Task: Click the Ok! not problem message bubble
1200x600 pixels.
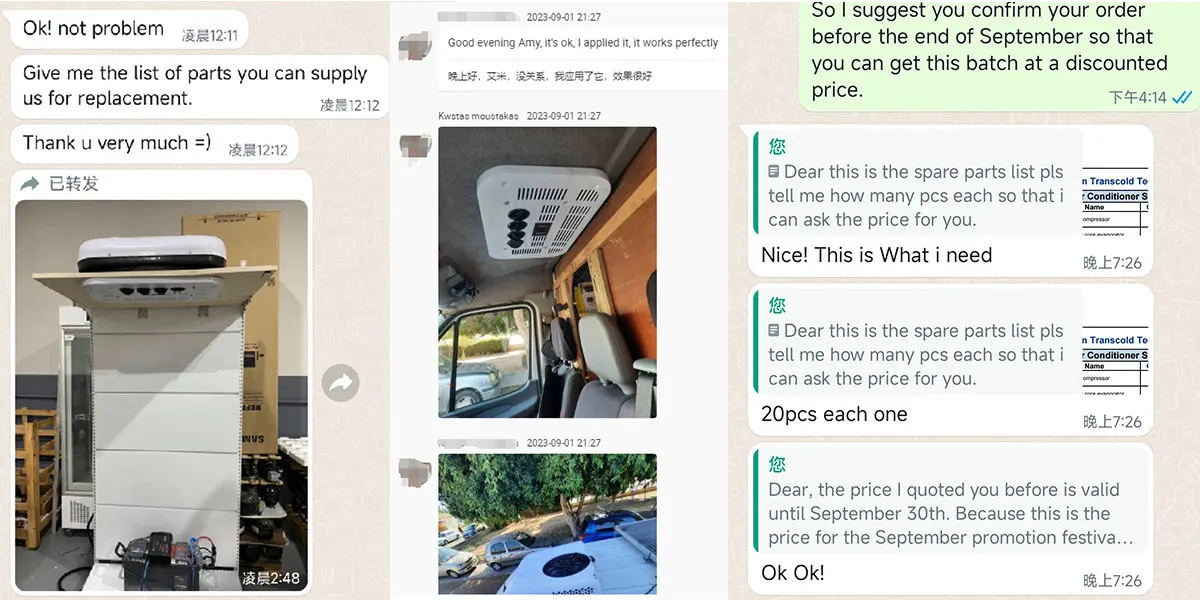Action: [129, 29]
